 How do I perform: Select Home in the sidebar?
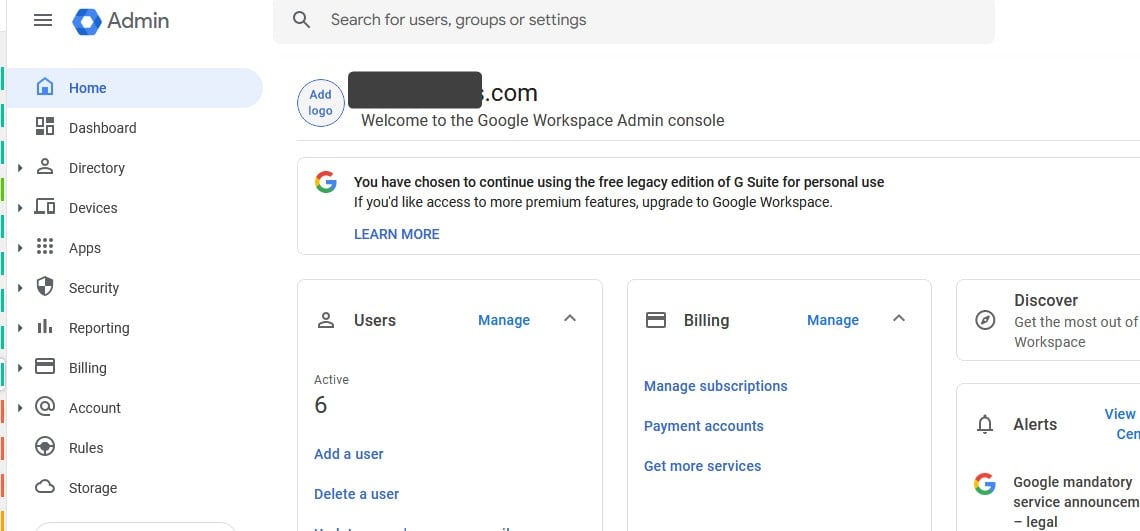87,88
